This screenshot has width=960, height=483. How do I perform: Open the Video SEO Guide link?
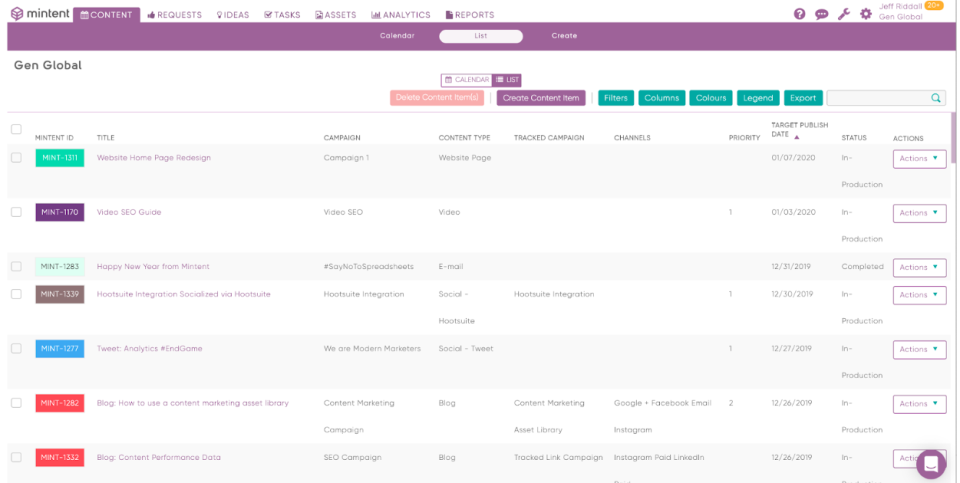click(x=129, y=212)
